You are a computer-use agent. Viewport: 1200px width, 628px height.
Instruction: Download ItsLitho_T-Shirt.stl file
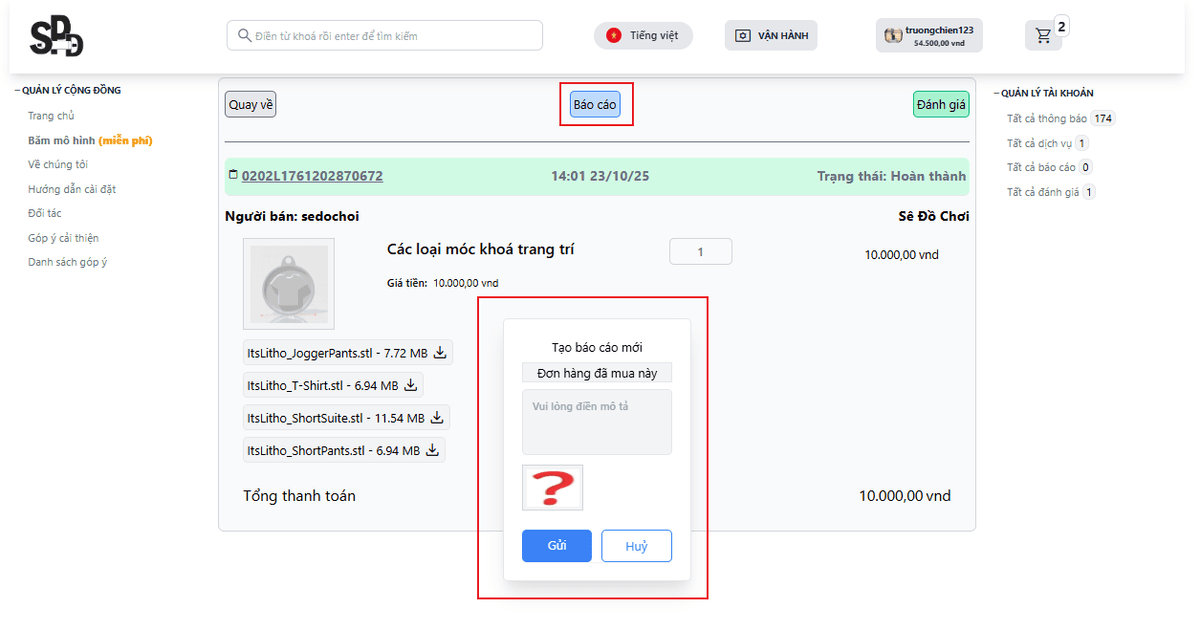(410, 385)
